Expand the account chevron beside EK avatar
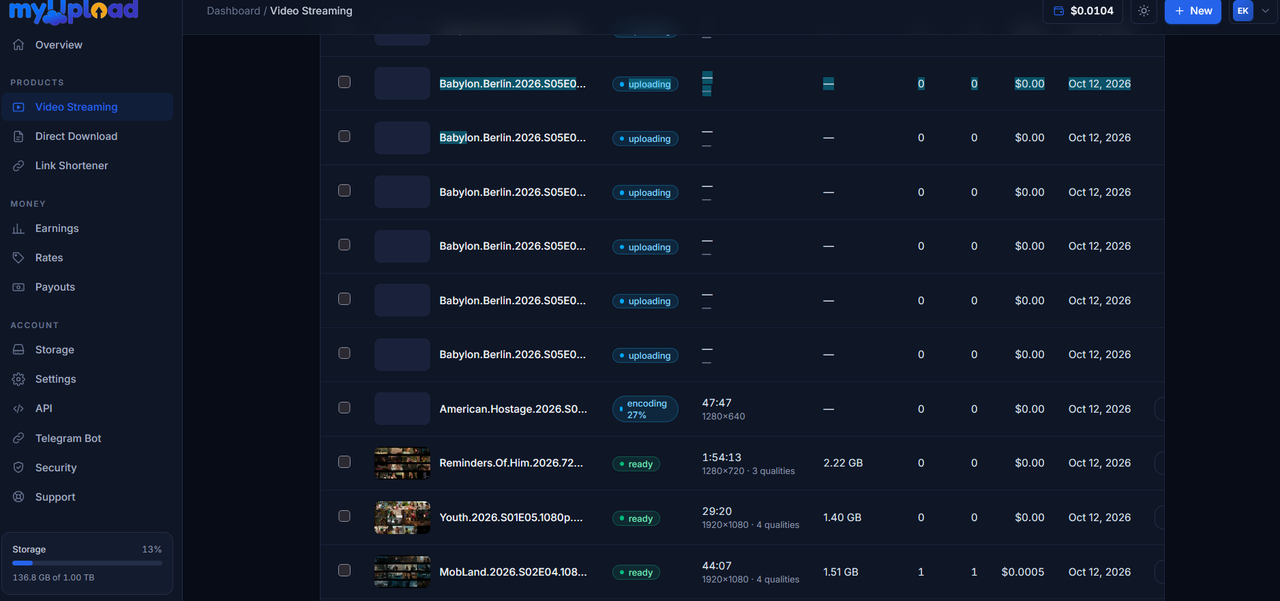The width and height of the screenshot is (1280, 601). click(1263, 11)
